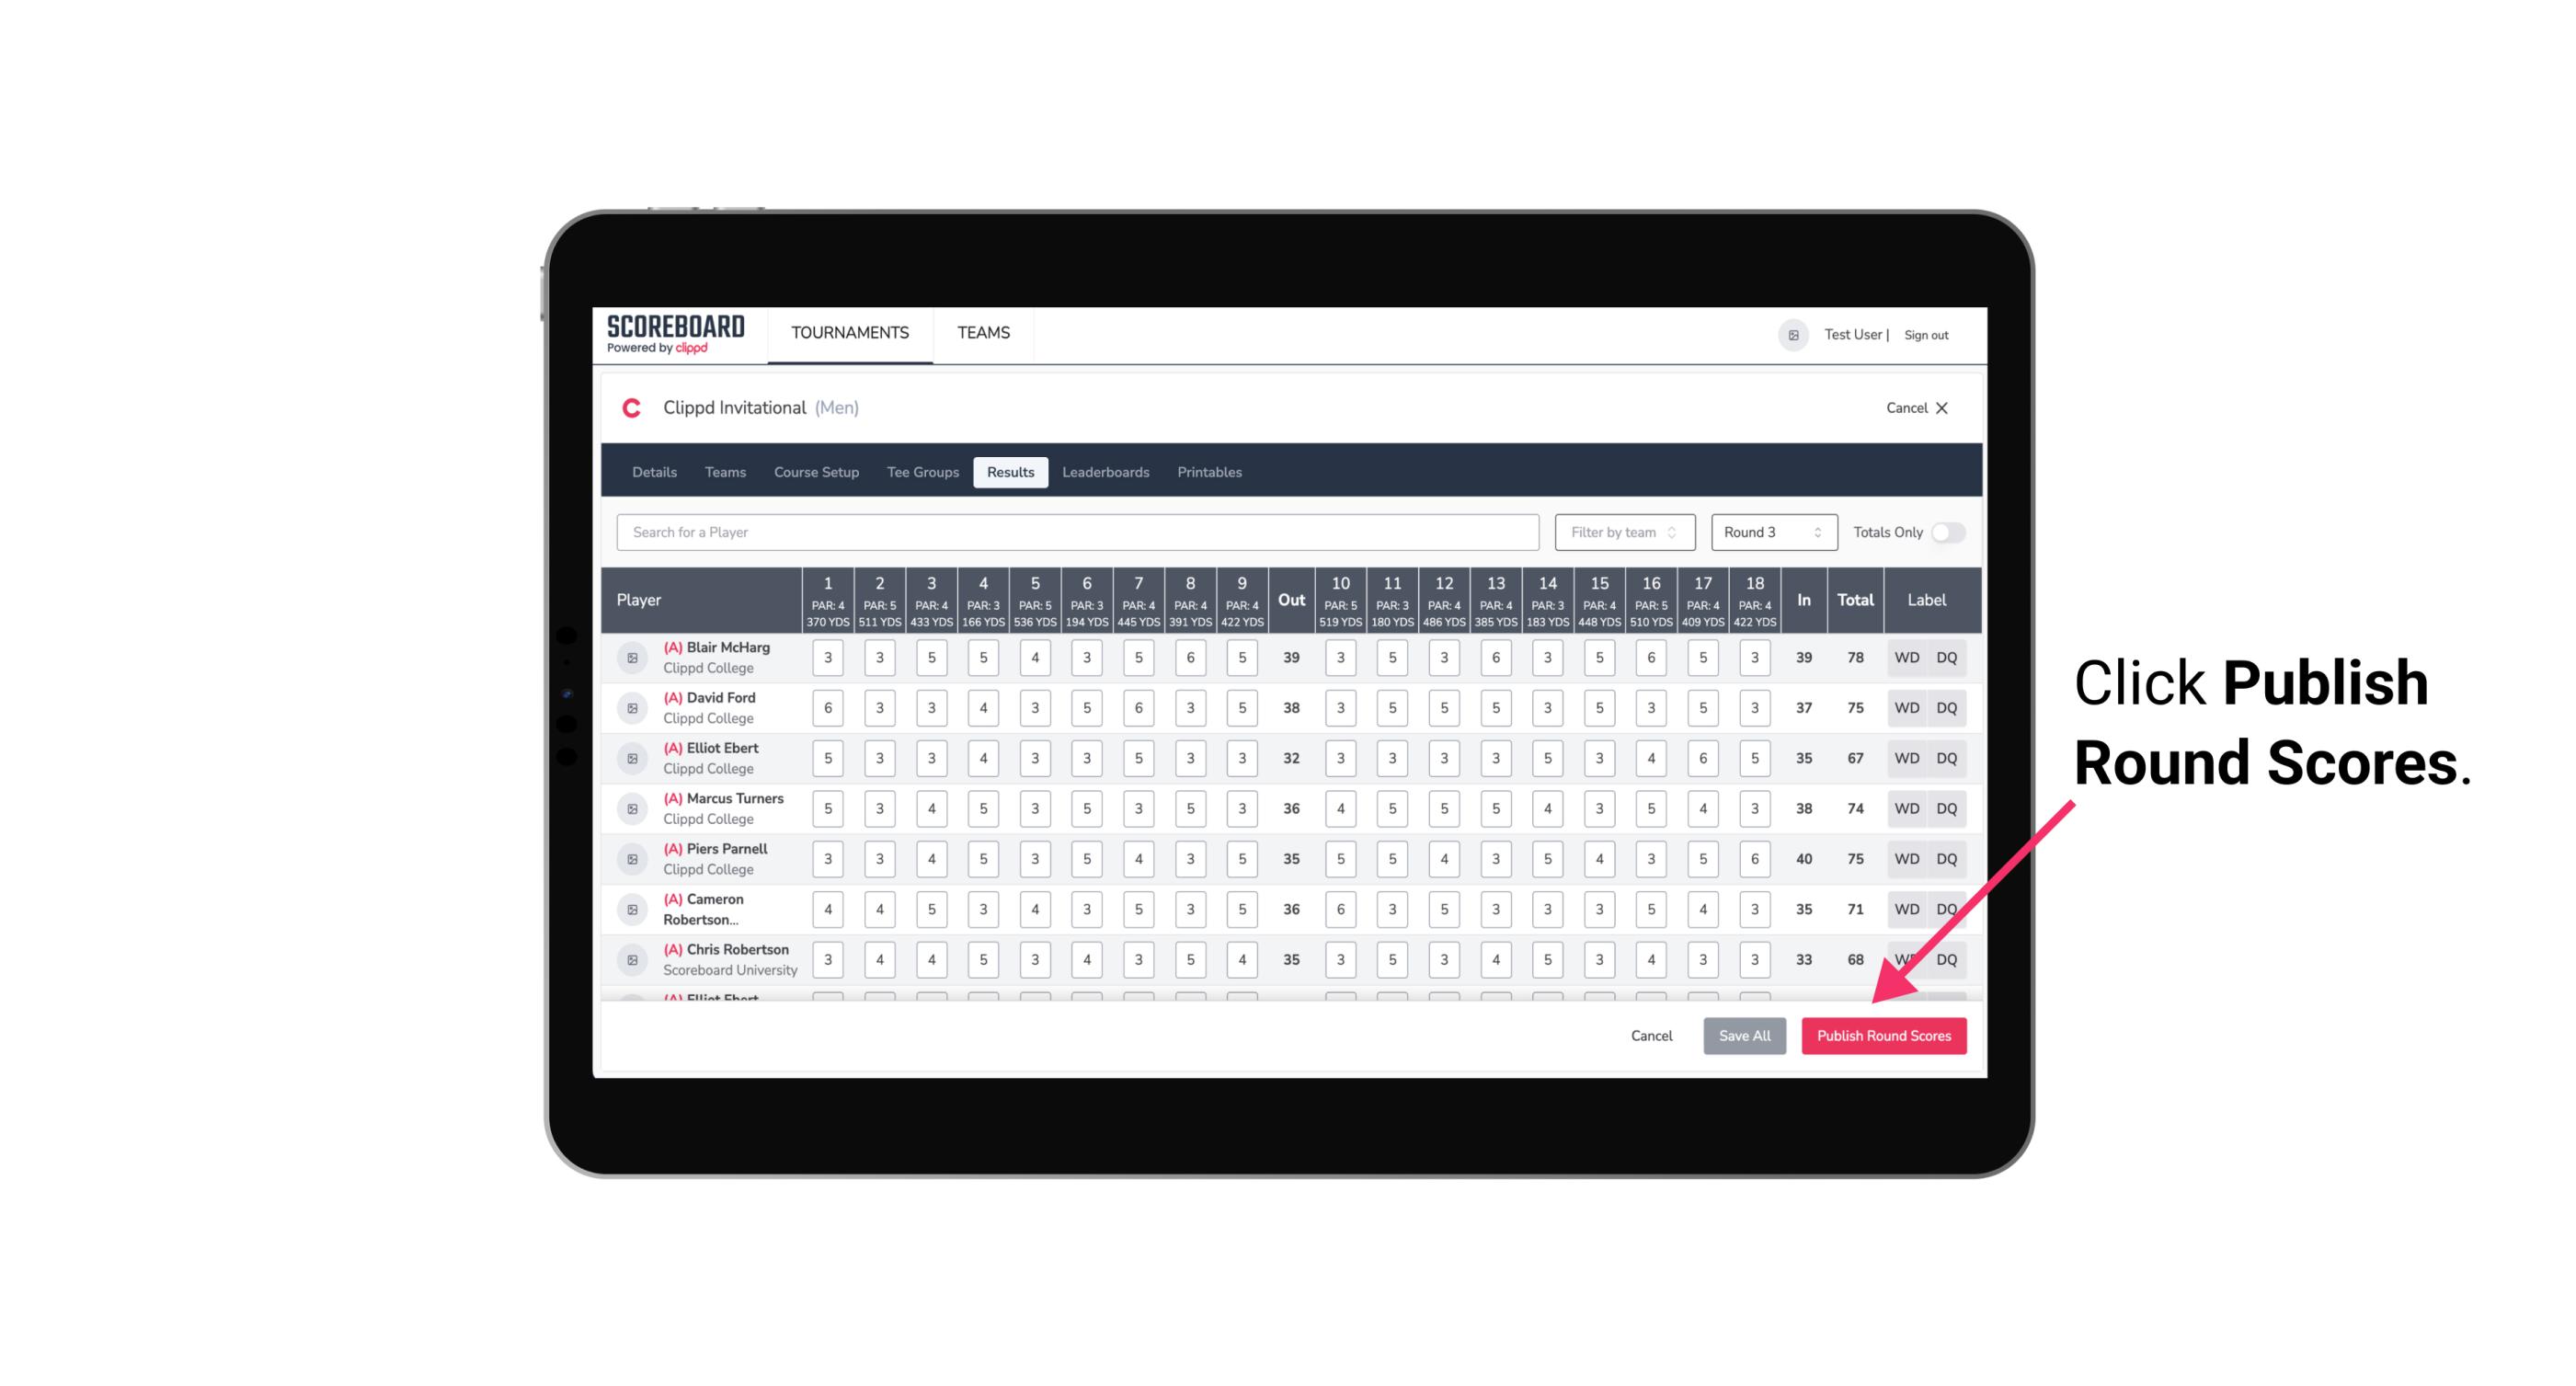
Task: Switch to the Leaderboards tab
Action: [1105, 473]
